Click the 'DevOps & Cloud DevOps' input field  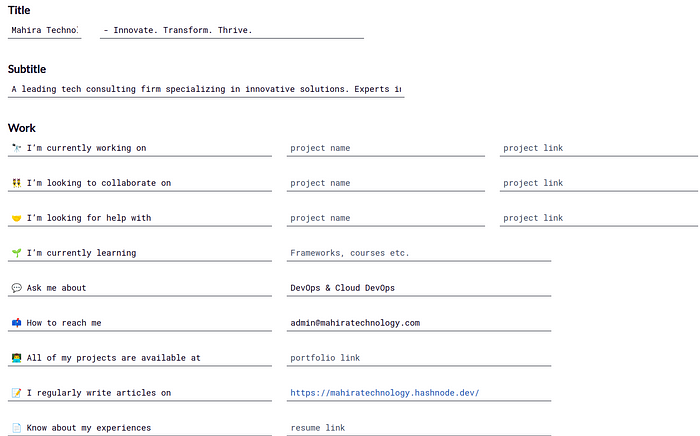(x=419, y=288)
